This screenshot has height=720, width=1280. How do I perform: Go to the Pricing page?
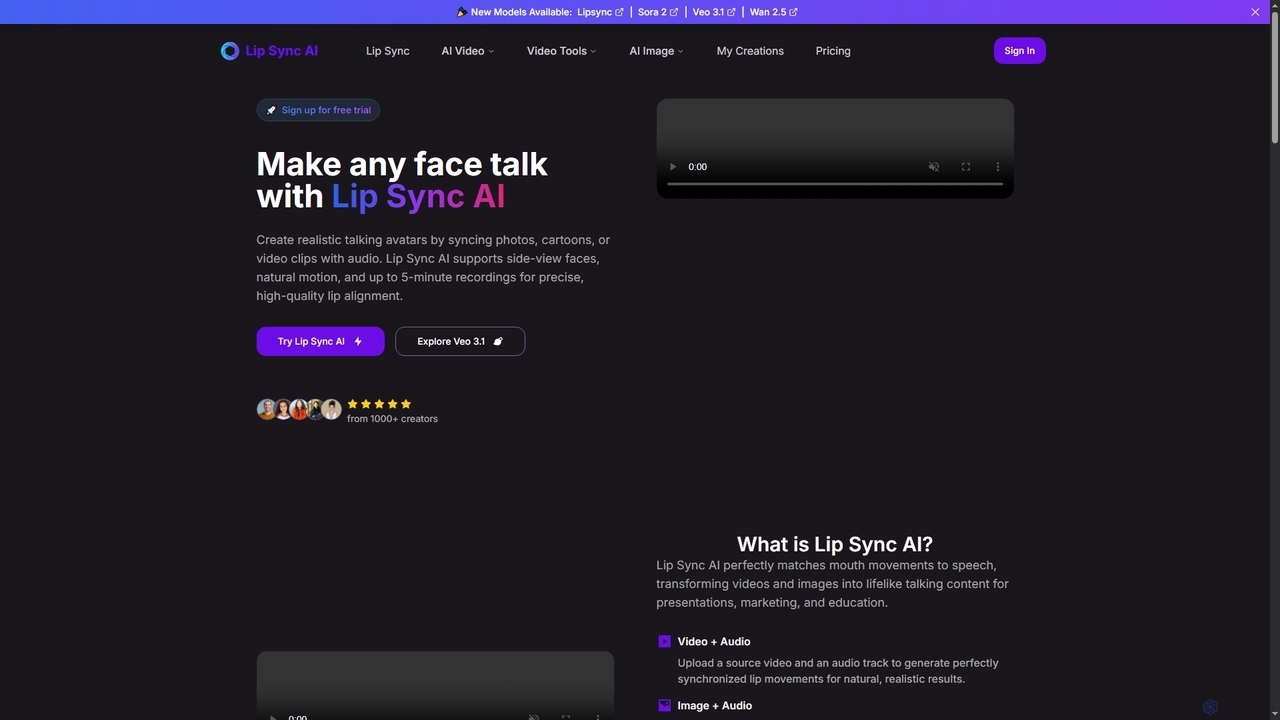833,51
